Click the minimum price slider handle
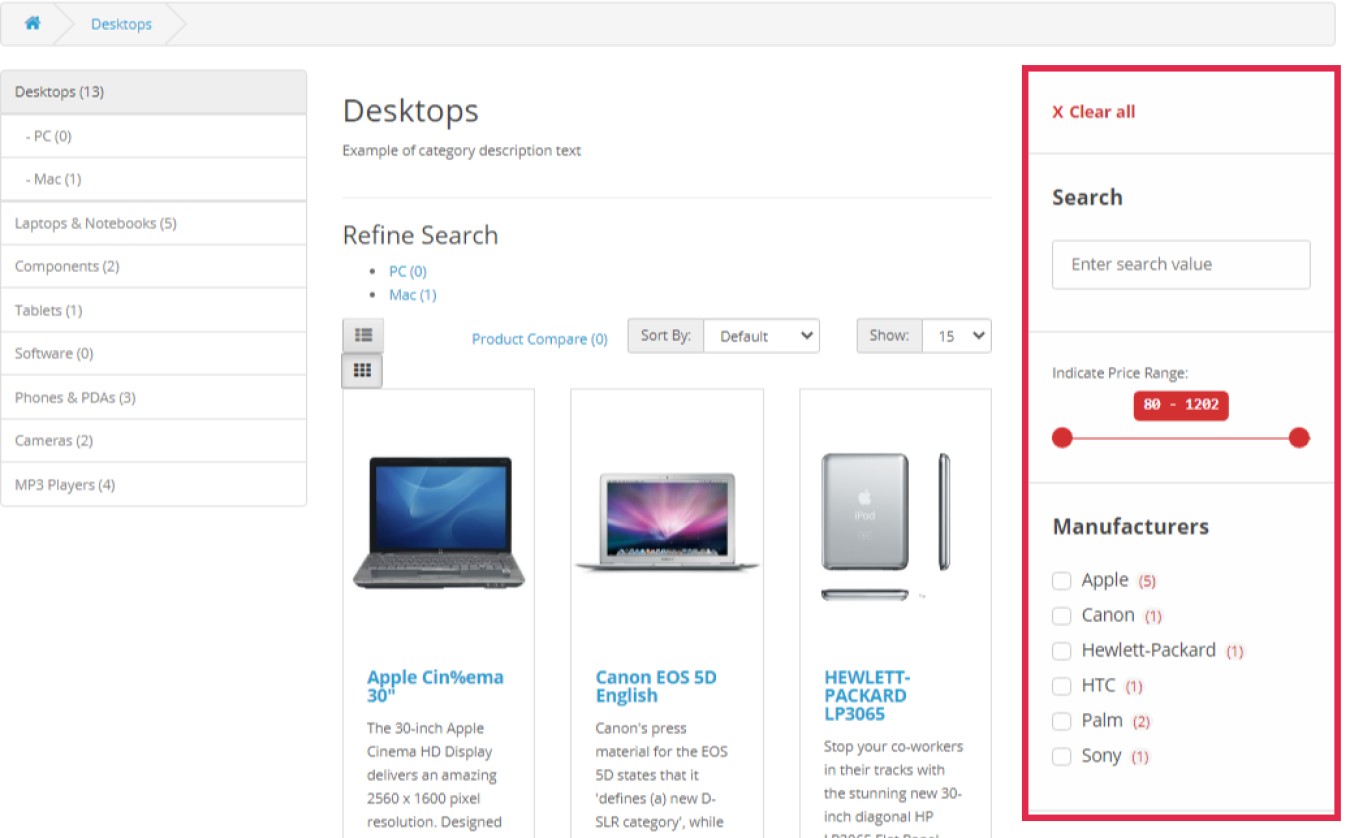Viewport: 1350px width, 838px height. click(1062, 438)
